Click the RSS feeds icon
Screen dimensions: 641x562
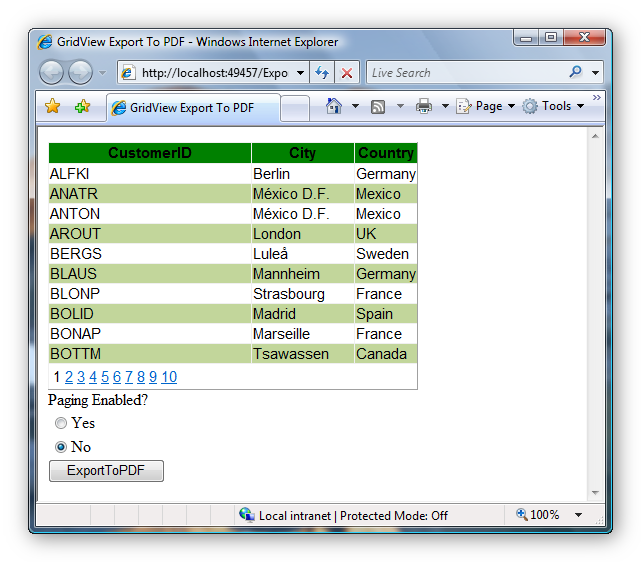[x=378, y=106]
